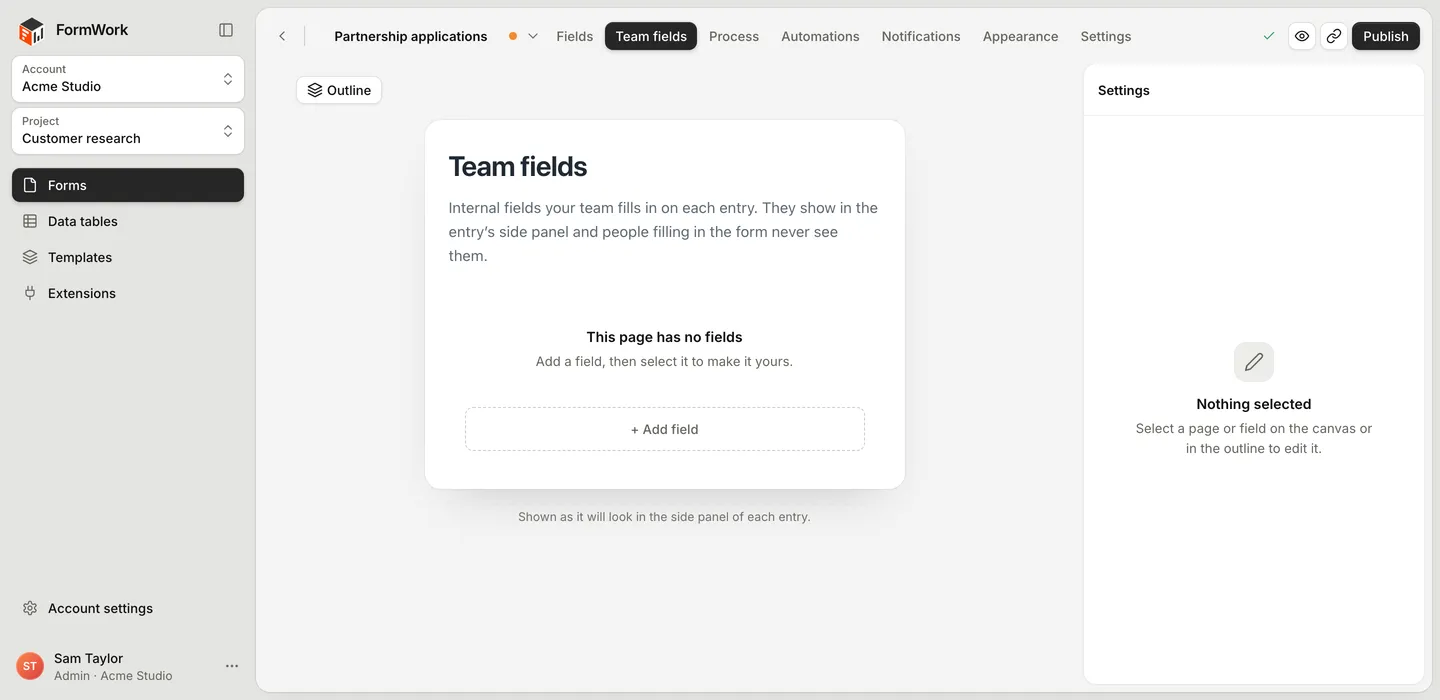This screenshot has height=700, width=1440.
Task: Click the ST user avatar
Action: pyautogui.click(x=30, y=666)
